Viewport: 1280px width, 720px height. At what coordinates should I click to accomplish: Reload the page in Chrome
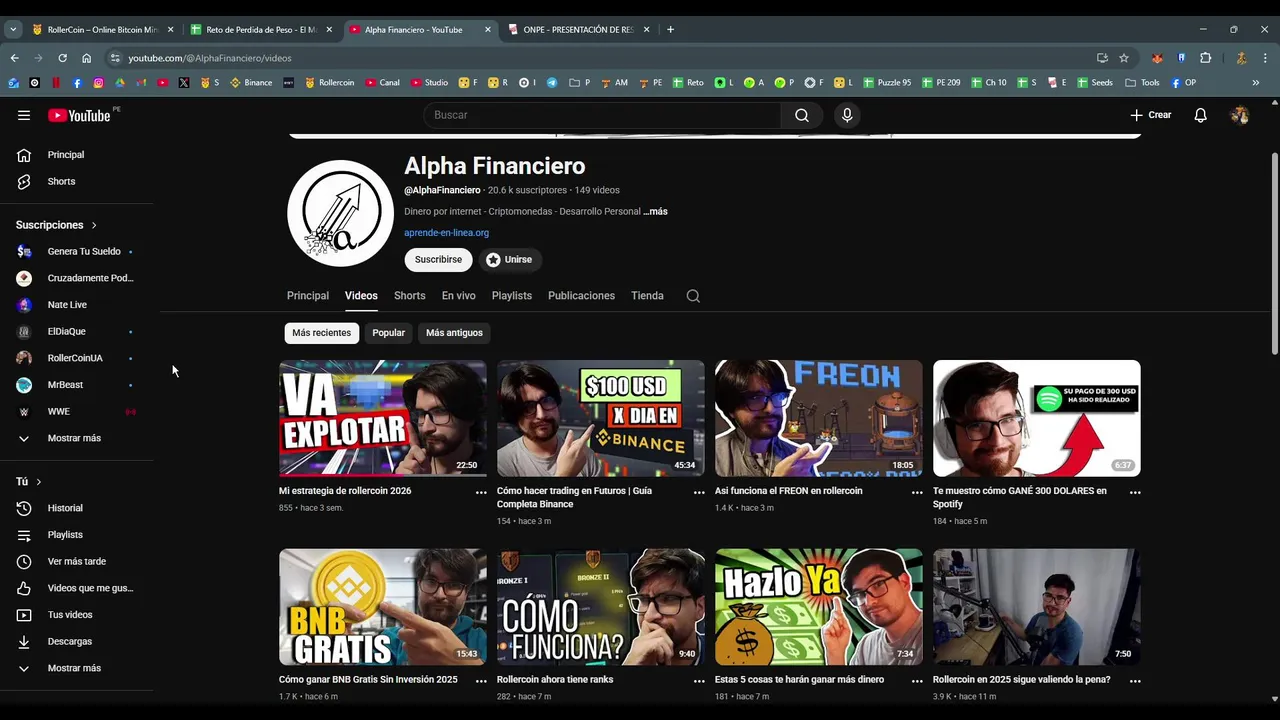coord(62,58)
